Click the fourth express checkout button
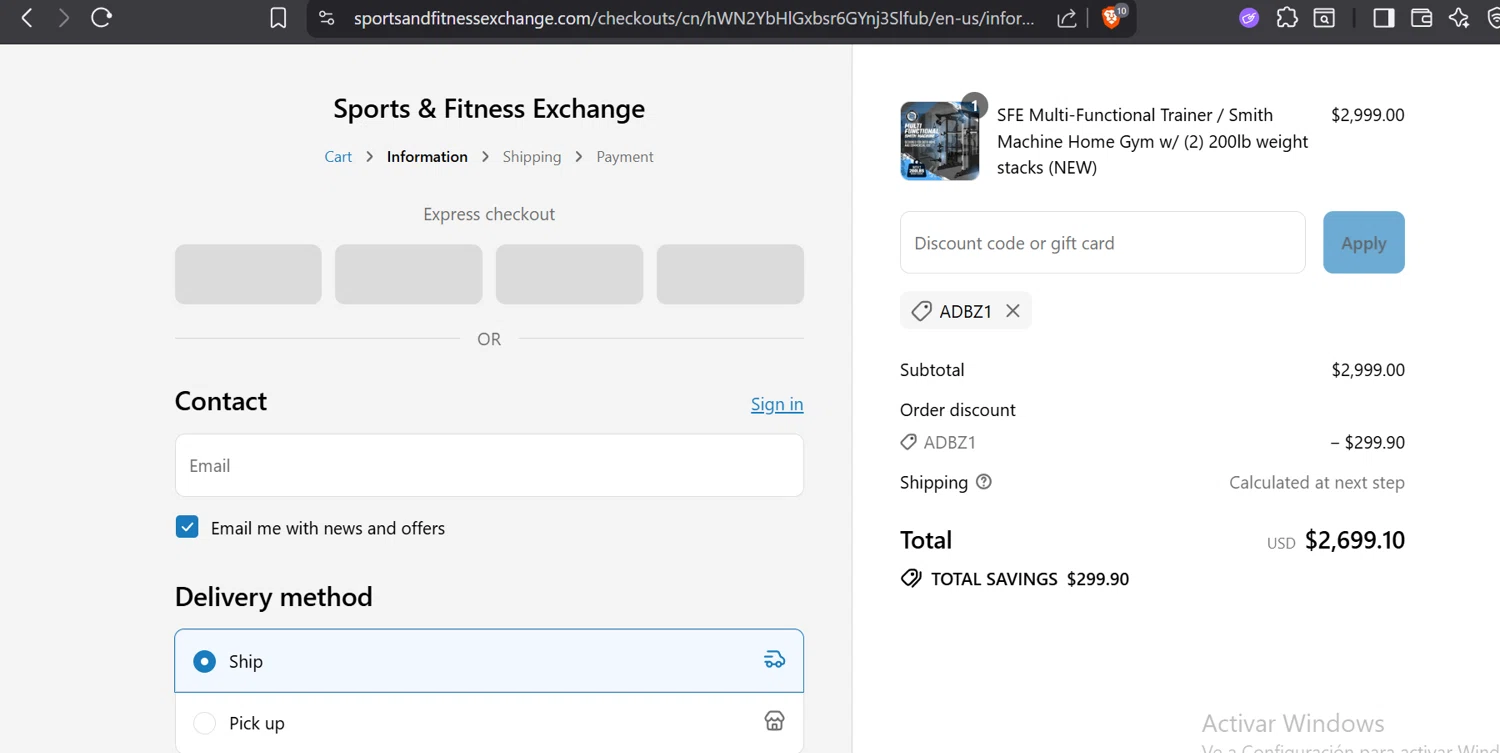 730,274
